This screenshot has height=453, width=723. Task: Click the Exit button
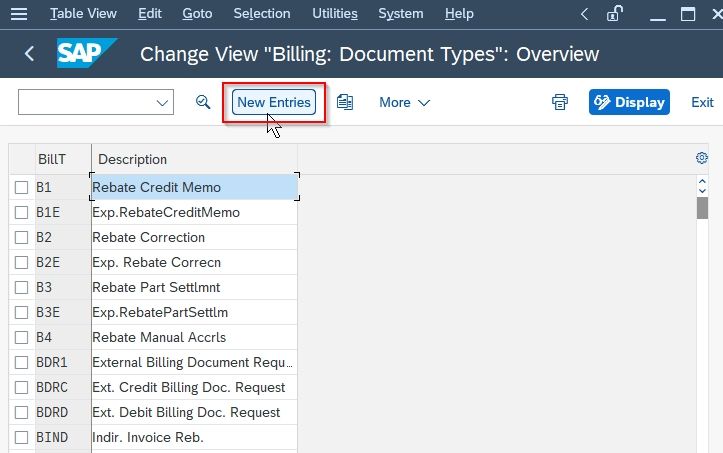(702, 102)
